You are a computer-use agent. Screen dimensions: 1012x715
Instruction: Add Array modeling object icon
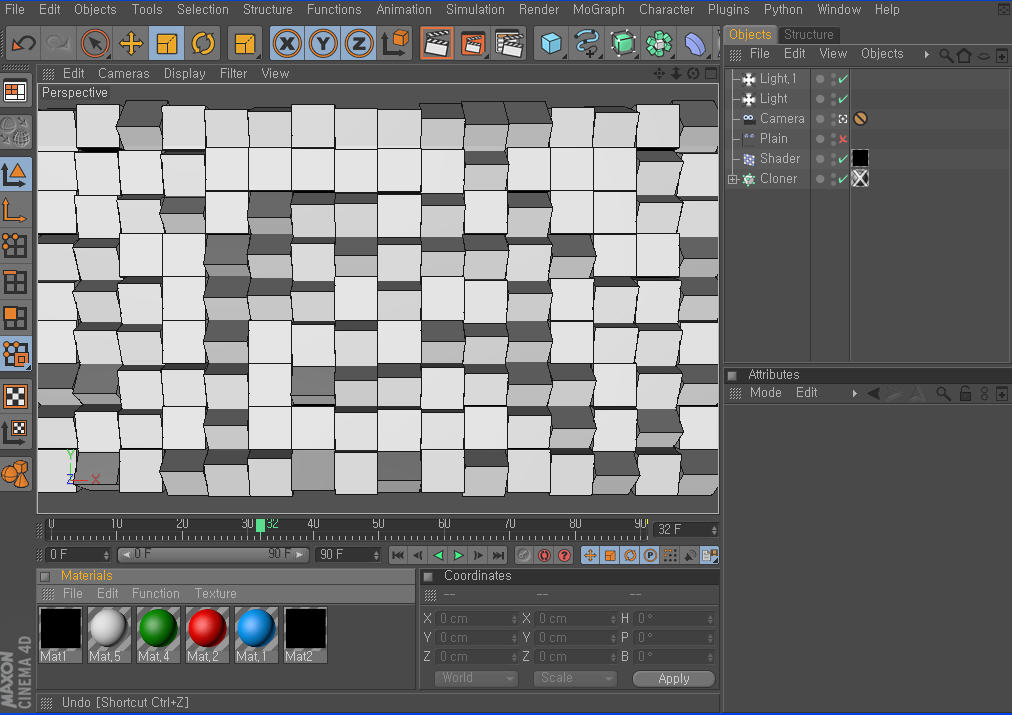tap(659, 43)
